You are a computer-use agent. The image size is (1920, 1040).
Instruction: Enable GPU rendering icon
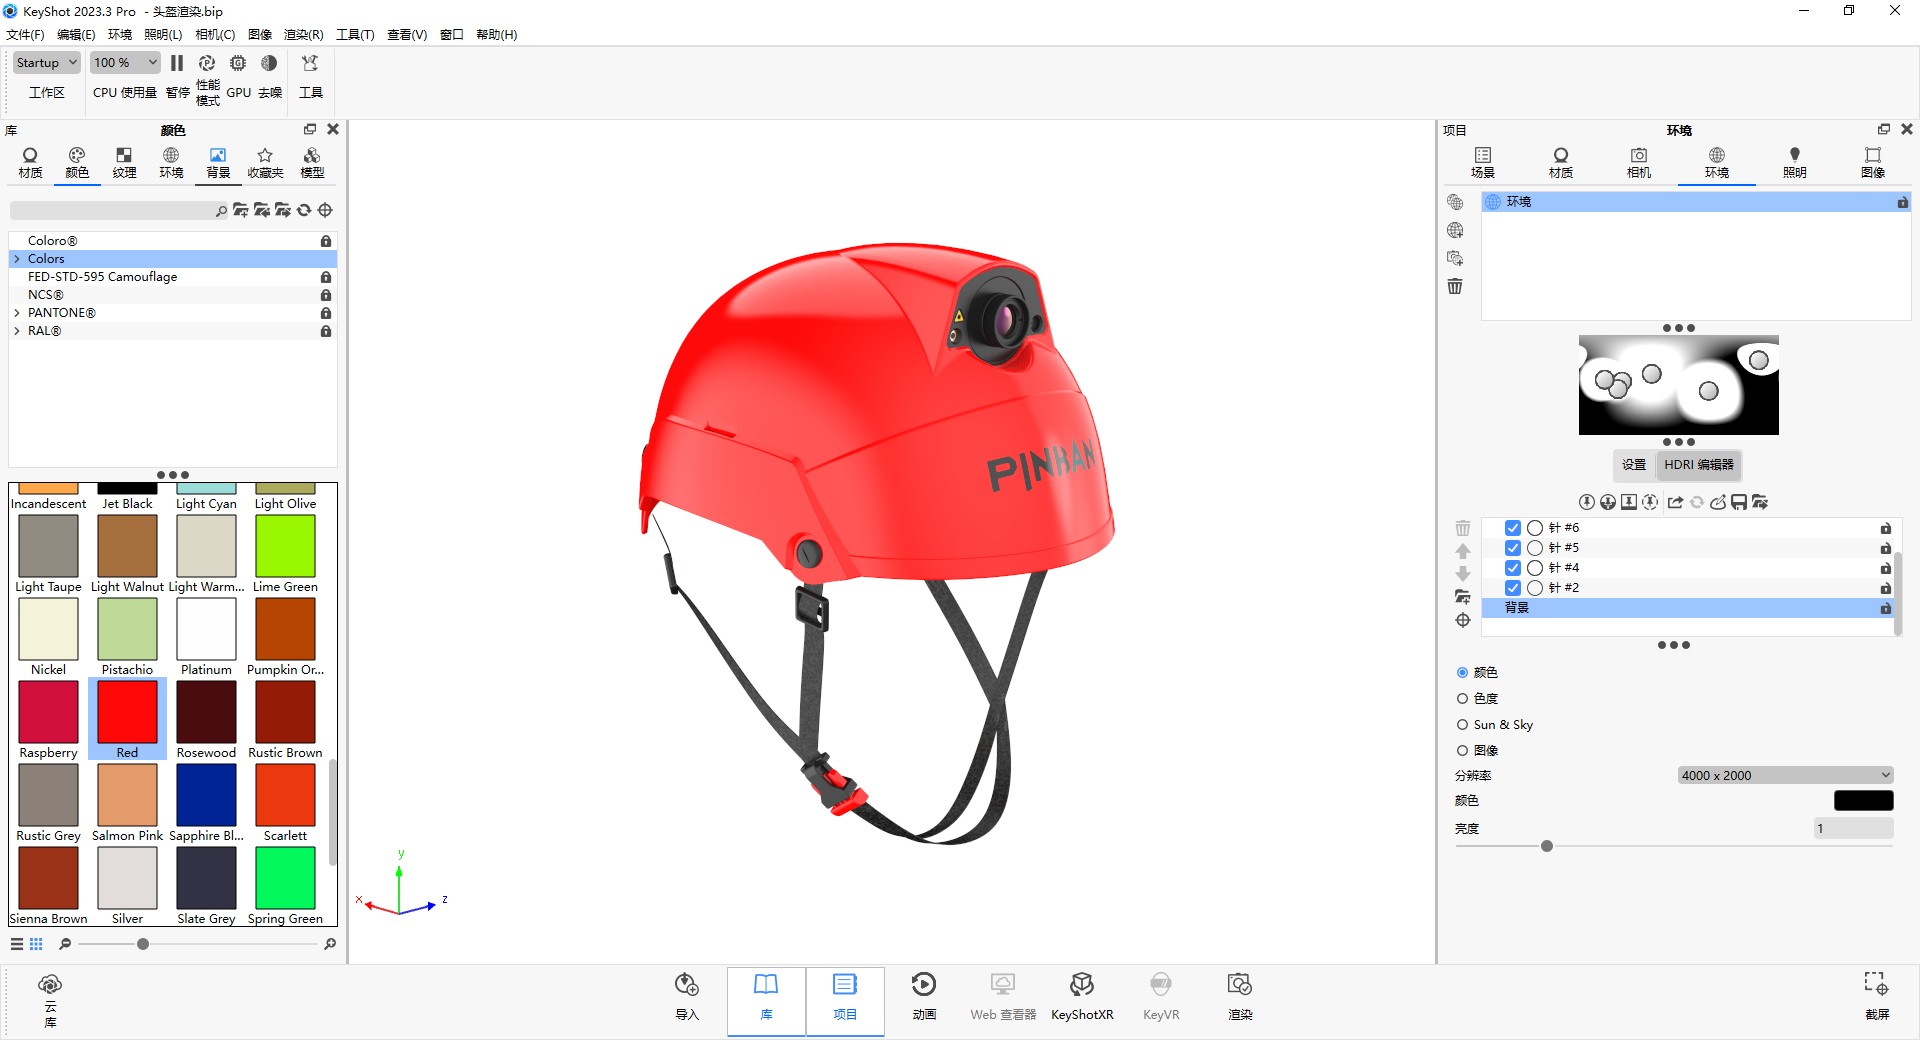pos(238,63)
